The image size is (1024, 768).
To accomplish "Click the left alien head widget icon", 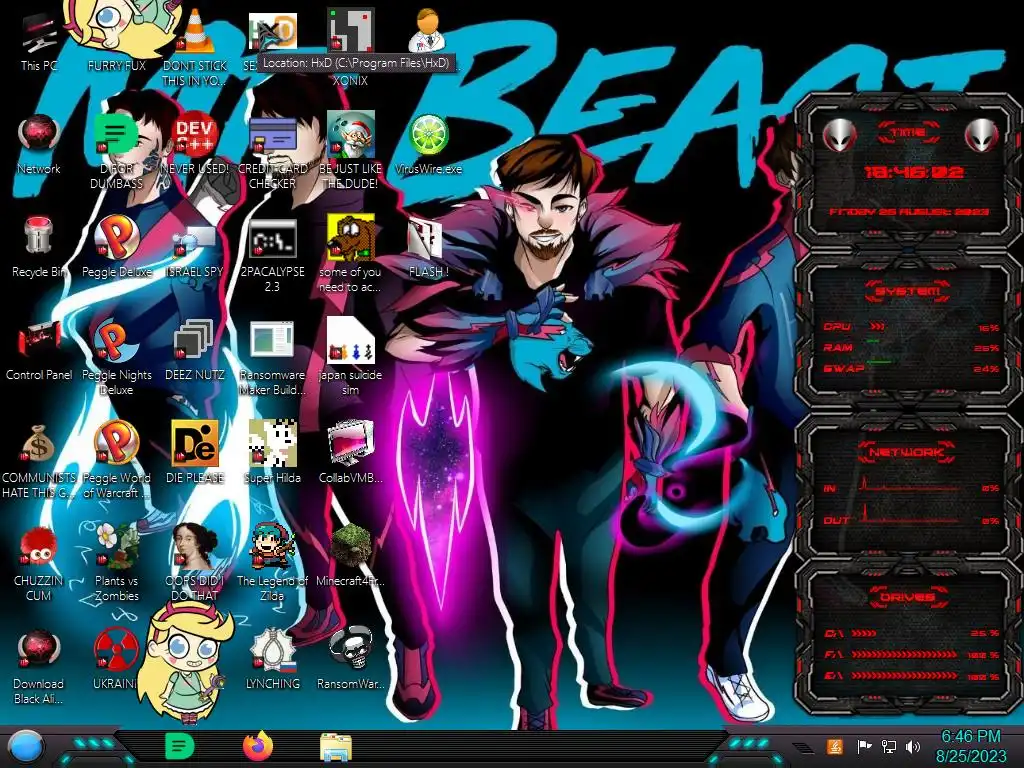I will tap(839, 136).
